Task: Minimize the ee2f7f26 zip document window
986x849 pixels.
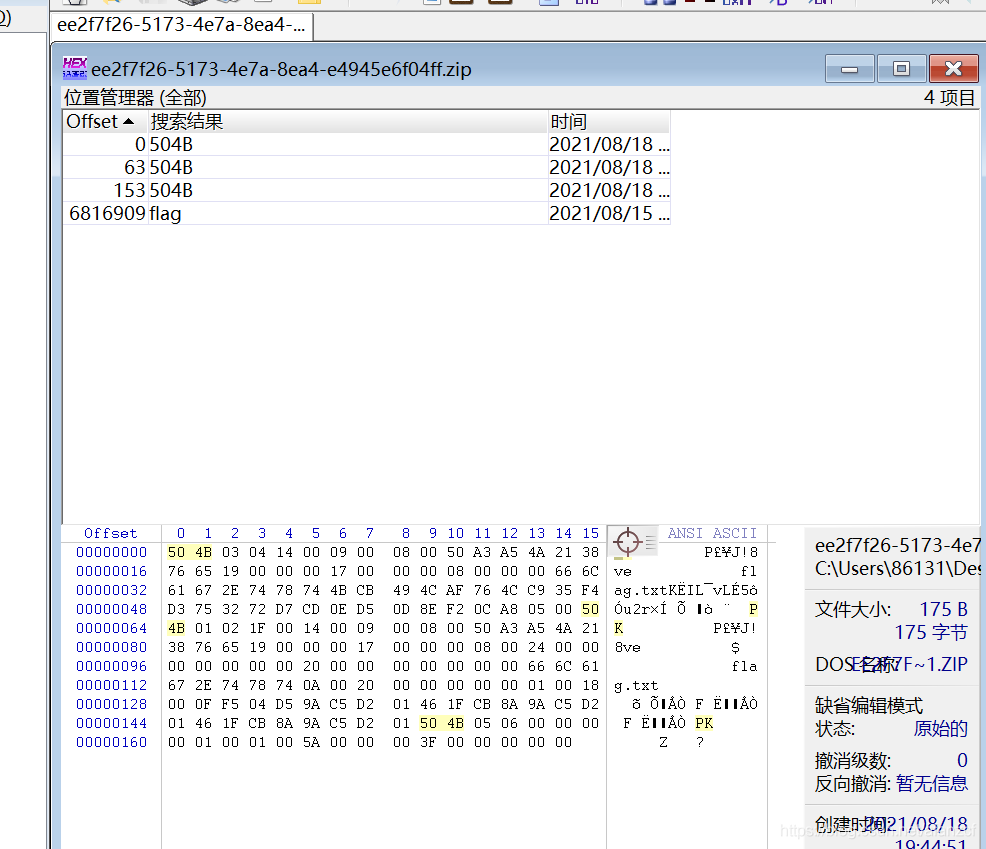Action: [x=850, y=69]
